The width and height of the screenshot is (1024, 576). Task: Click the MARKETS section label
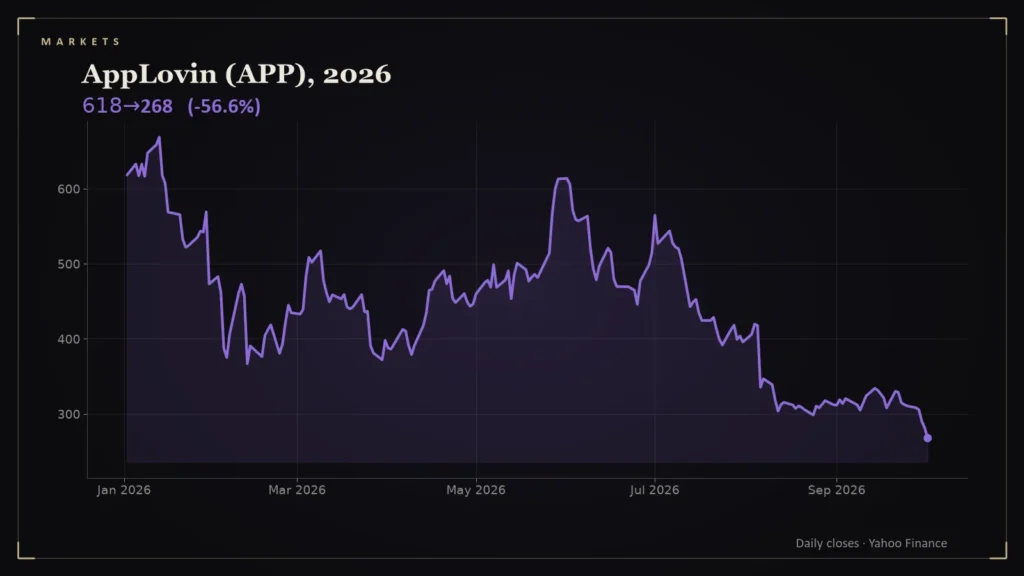coord(80,42)
